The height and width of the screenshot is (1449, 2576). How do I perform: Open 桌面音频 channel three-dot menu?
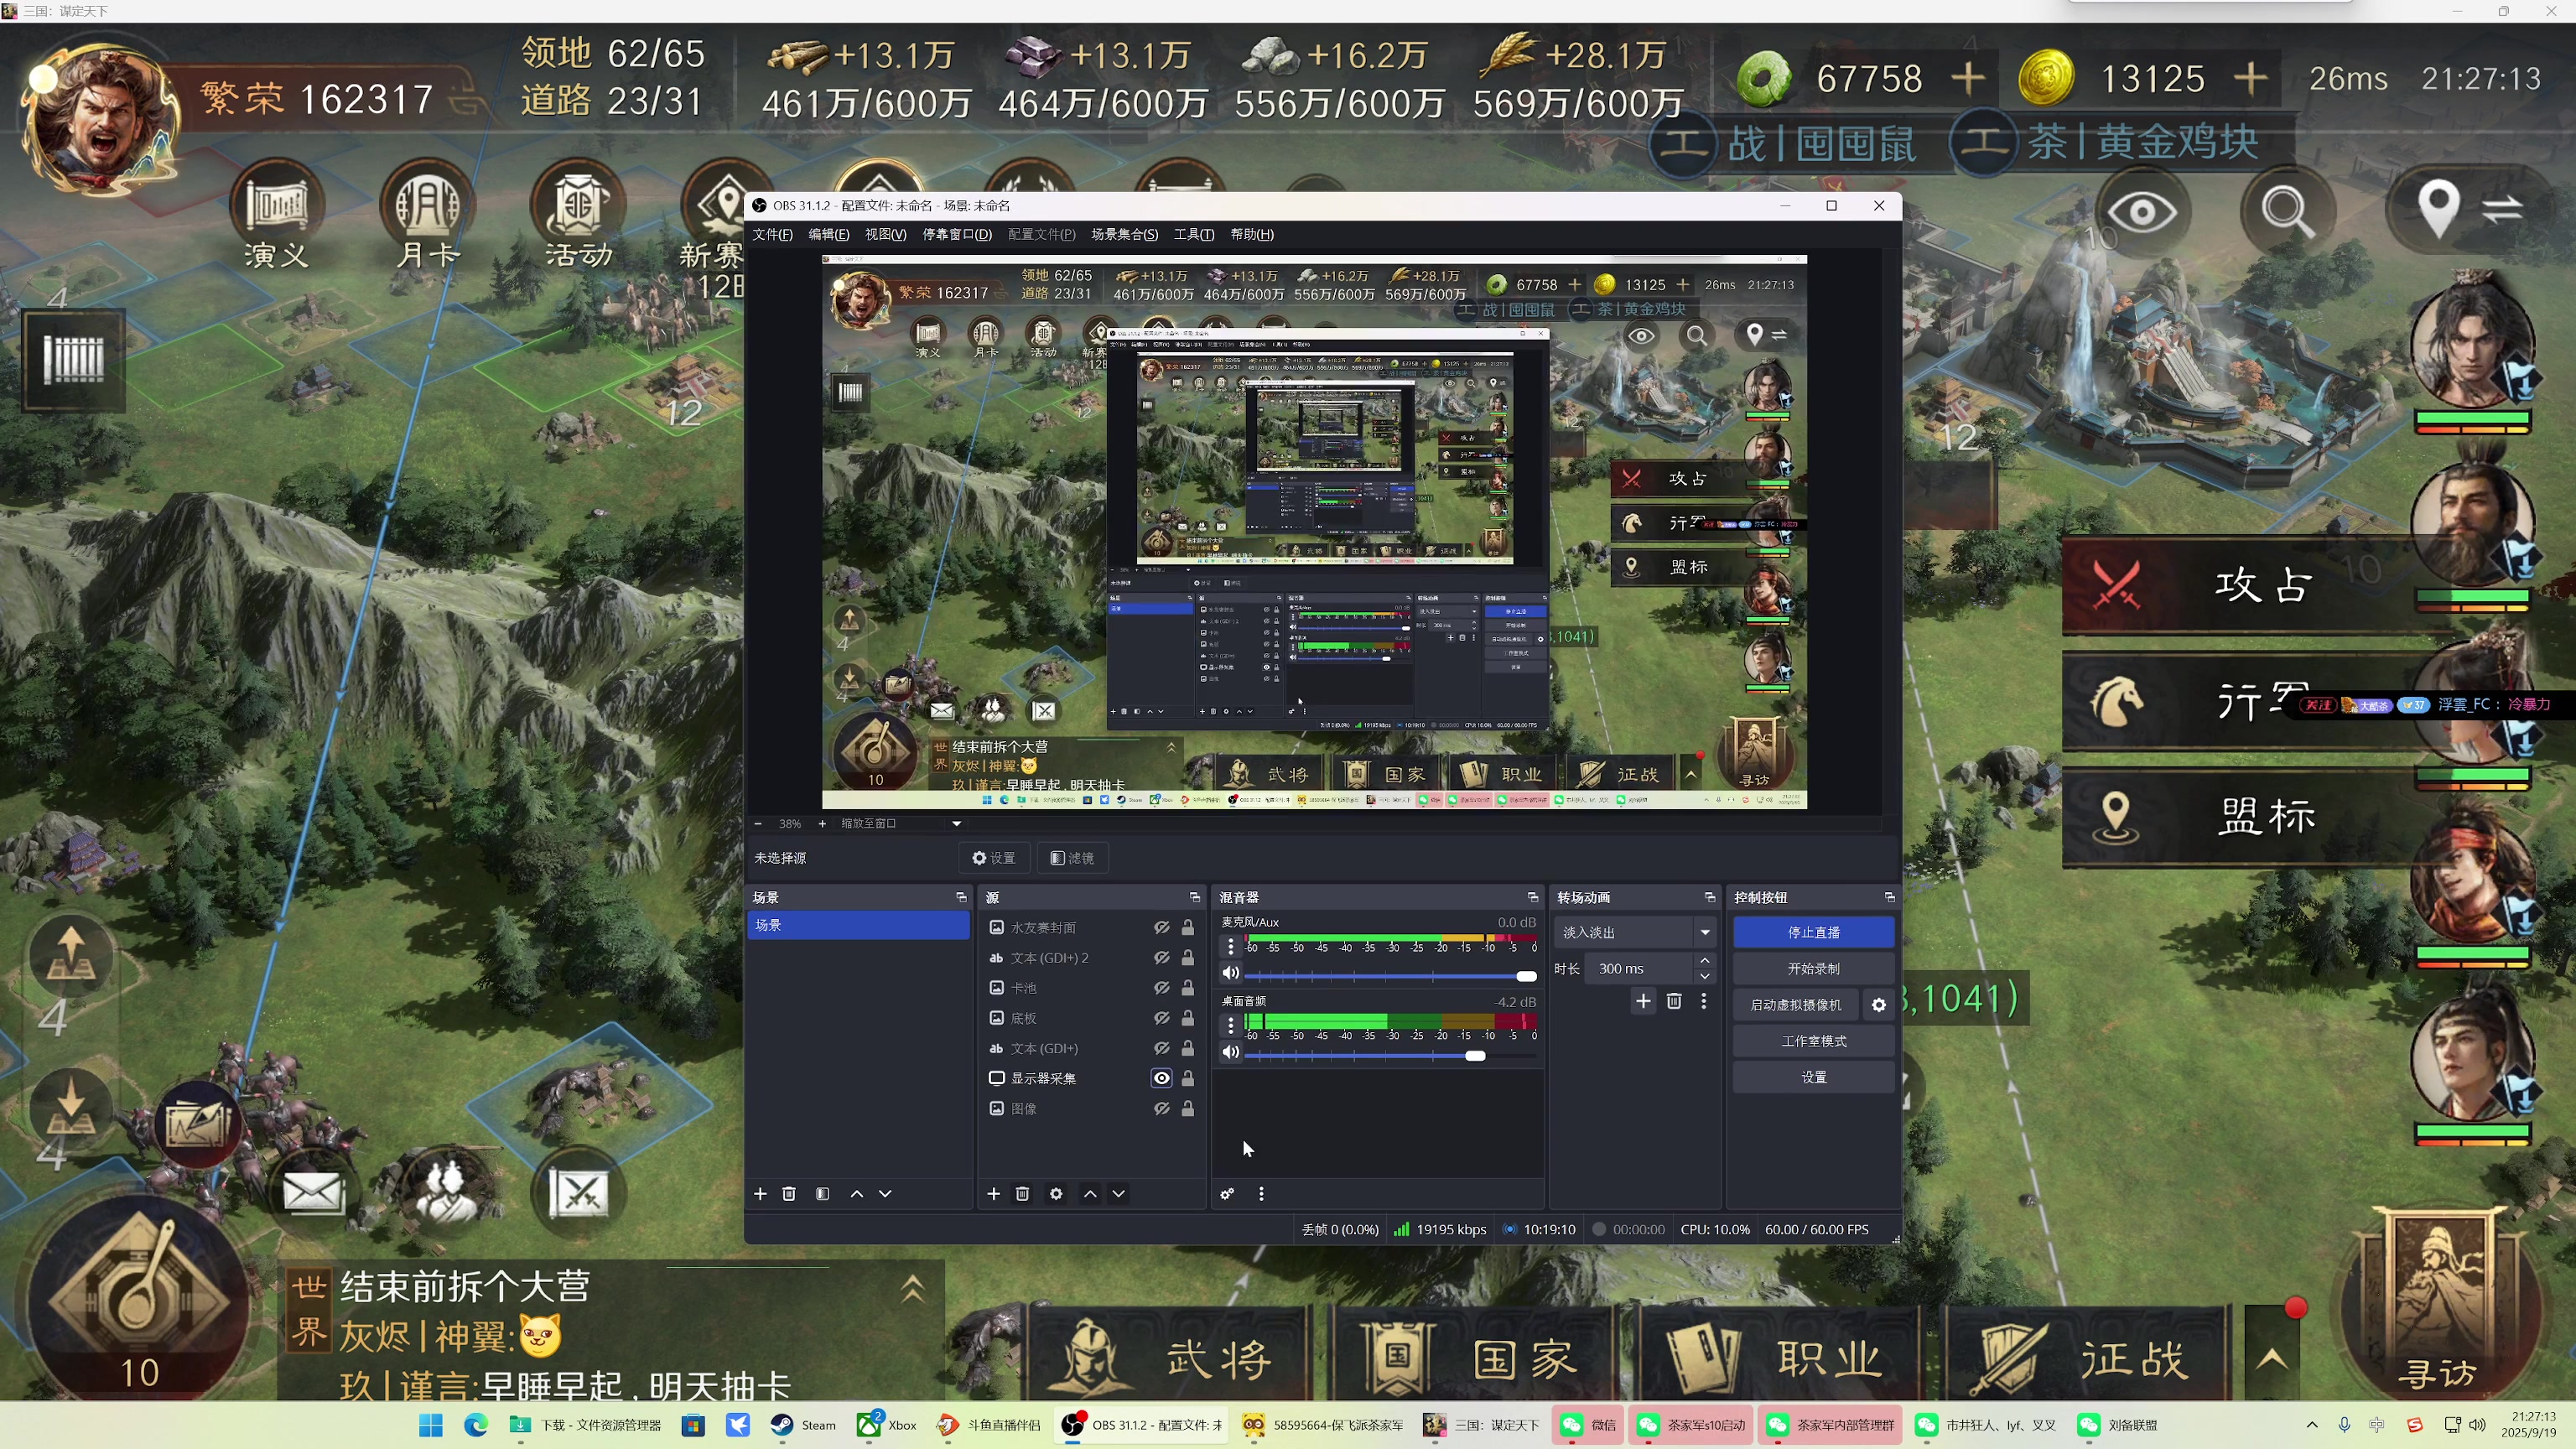pyautogui.click(x=1231, y=1023)
